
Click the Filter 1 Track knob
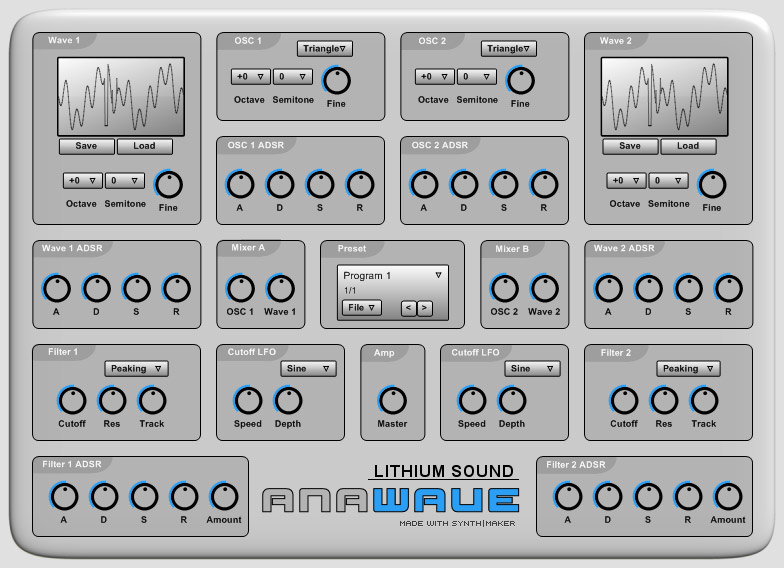point(152,401)
